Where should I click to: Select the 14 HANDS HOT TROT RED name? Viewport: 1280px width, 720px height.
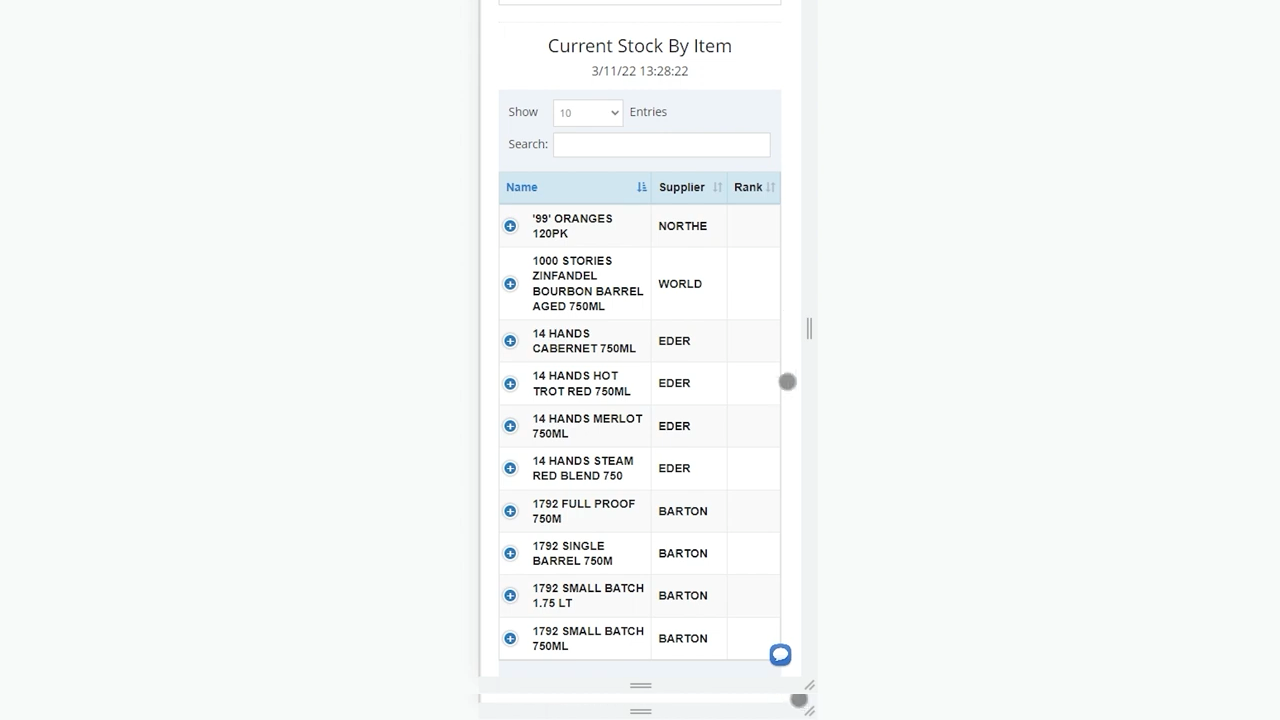tap(581, 384)
